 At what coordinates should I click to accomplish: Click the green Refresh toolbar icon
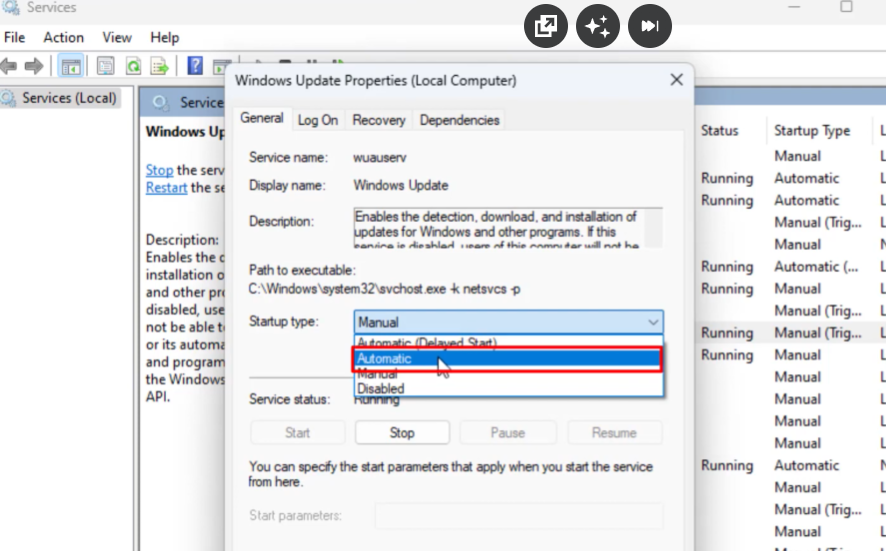[x=133, y=66]
